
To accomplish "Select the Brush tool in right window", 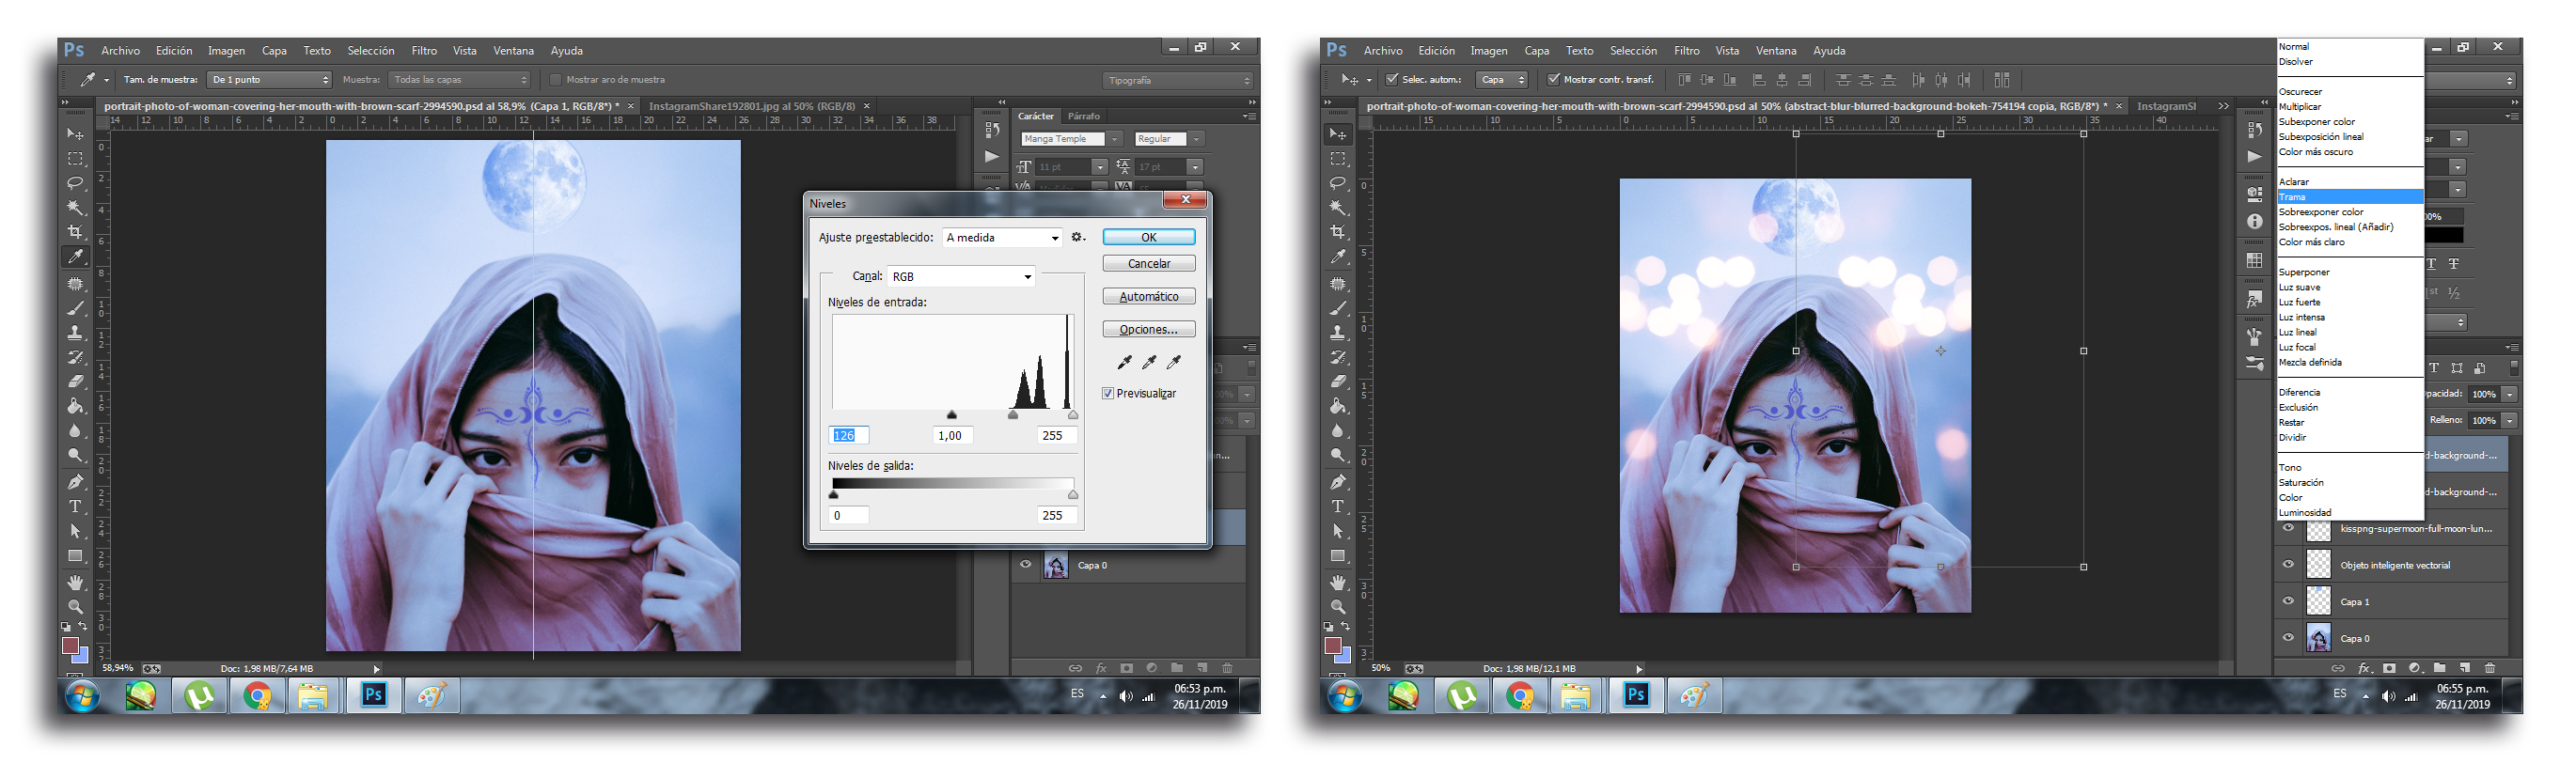I will tap(1338, 308).
